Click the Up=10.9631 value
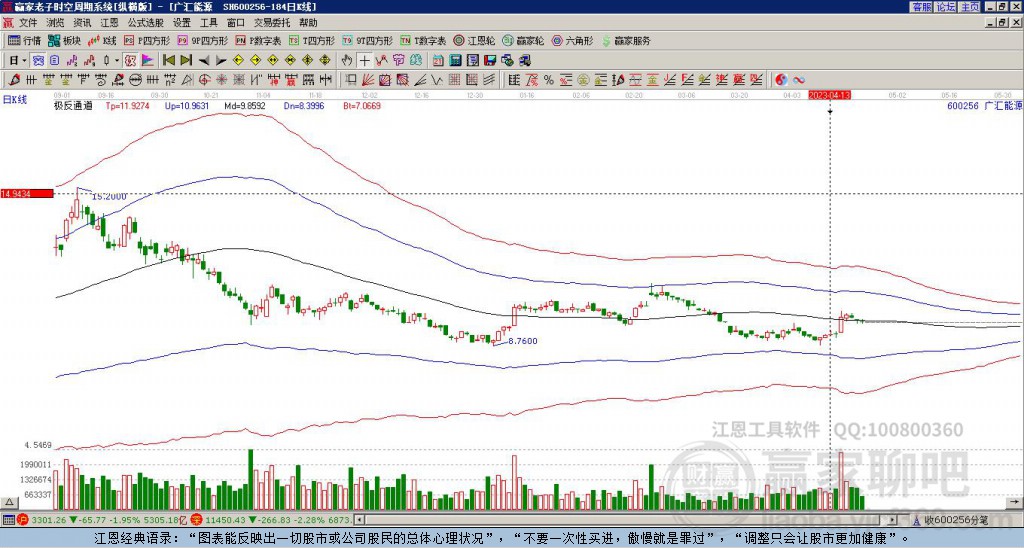The image size is (1024, 548). point(187,106)
